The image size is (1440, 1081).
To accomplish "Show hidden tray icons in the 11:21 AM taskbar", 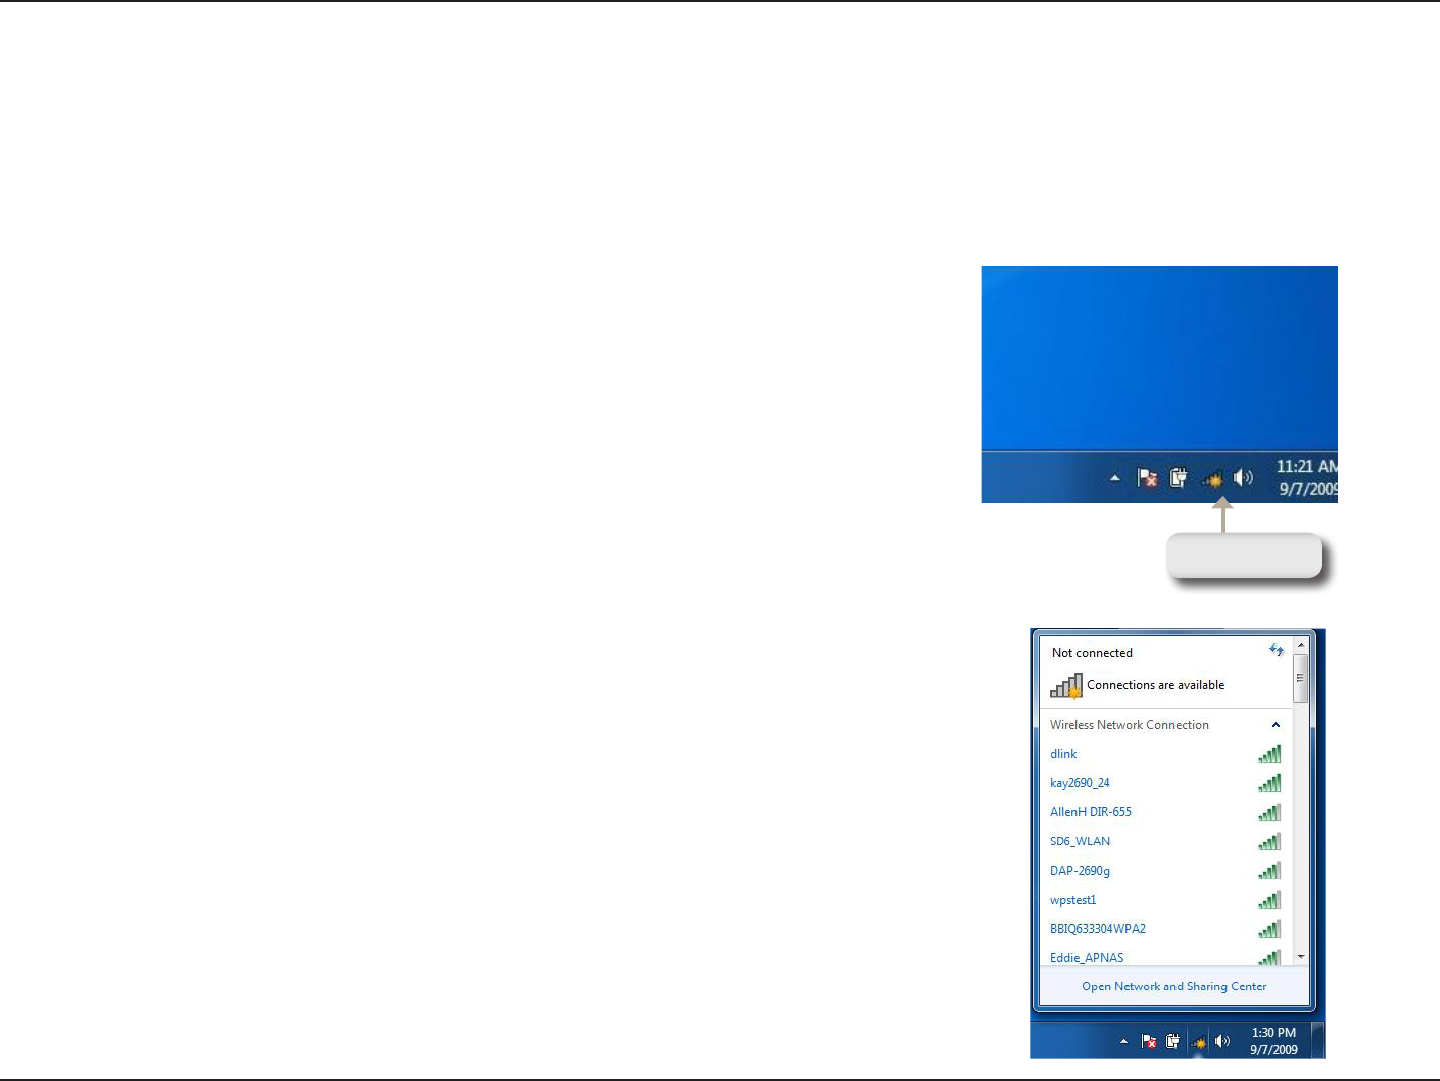I will tap(1115, 479).
